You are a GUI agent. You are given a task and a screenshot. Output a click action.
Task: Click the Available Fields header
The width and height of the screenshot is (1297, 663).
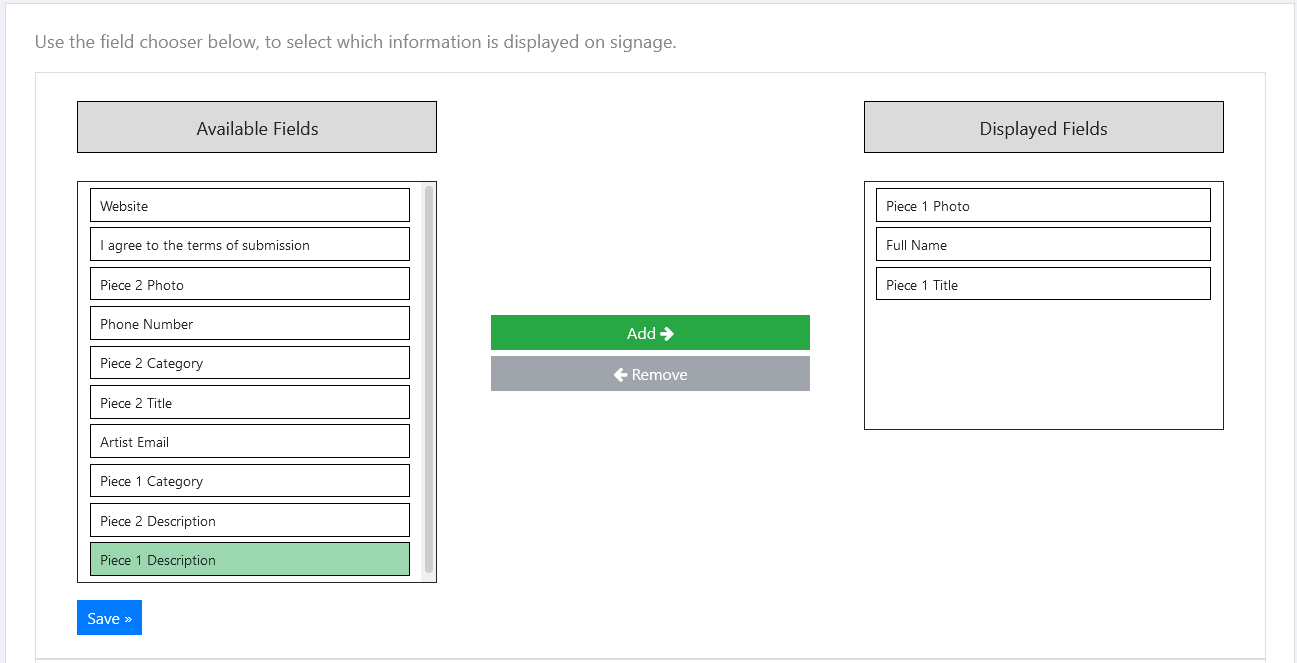257,127
